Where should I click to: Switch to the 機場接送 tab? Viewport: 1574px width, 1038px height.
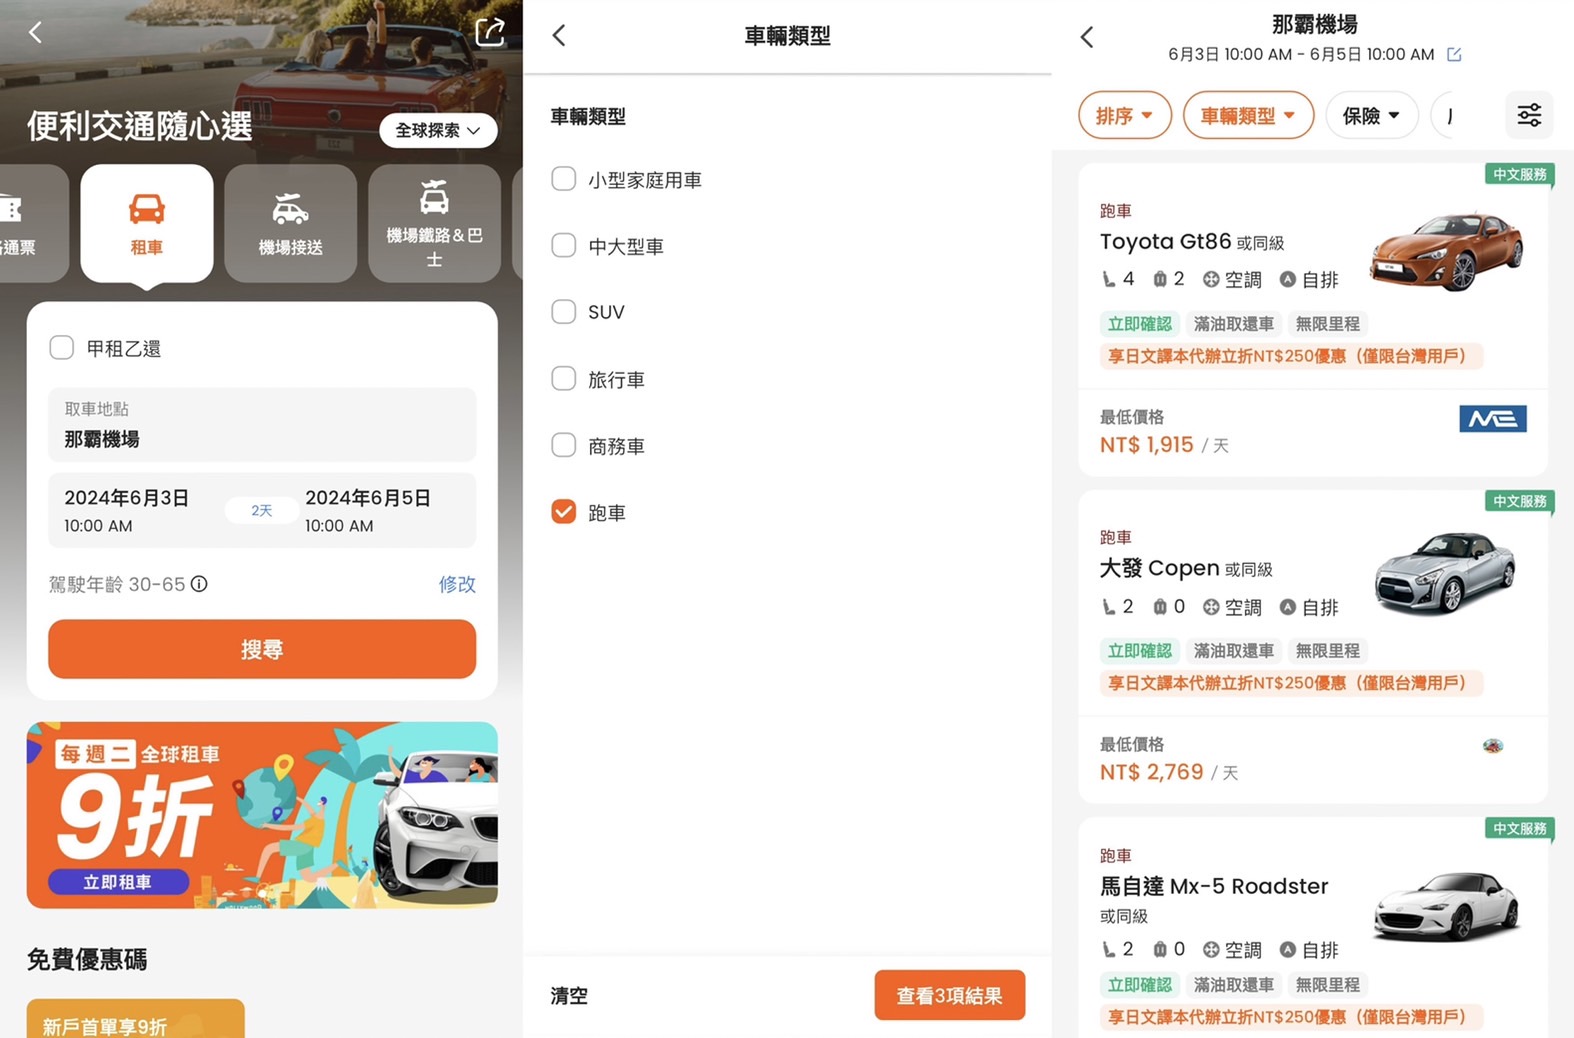pyautogui.click(x=290, y=223)
